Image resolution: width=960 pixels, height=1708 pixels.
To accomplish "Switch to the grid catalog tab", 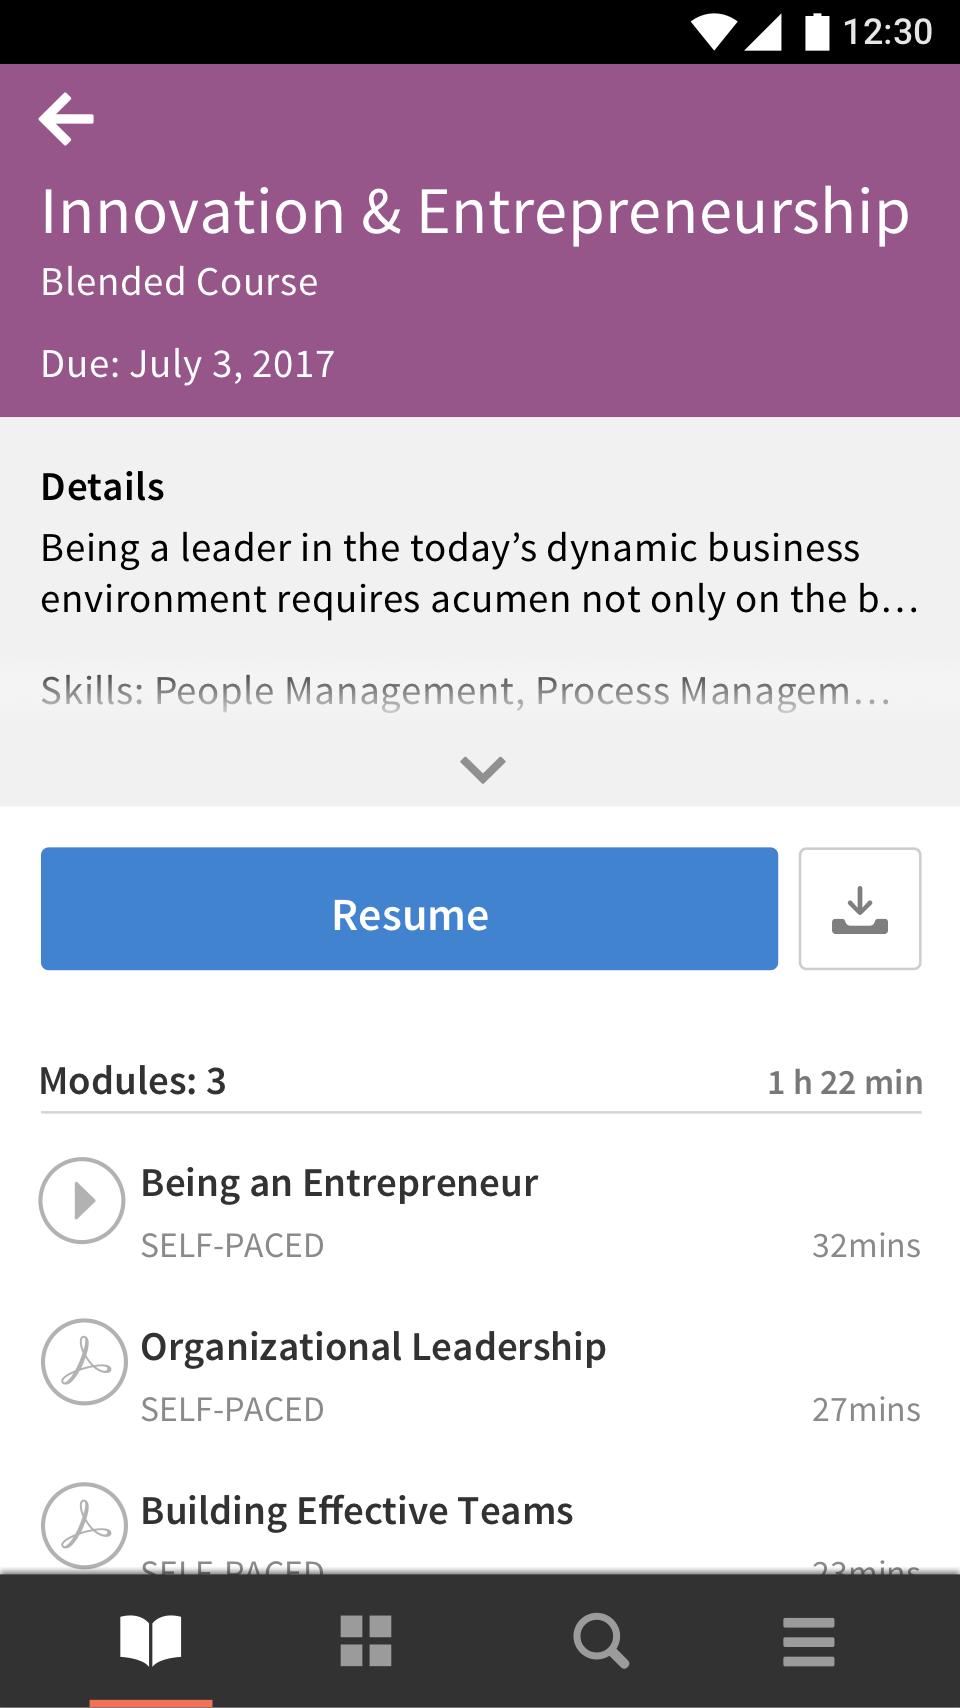I will 366,1641.
